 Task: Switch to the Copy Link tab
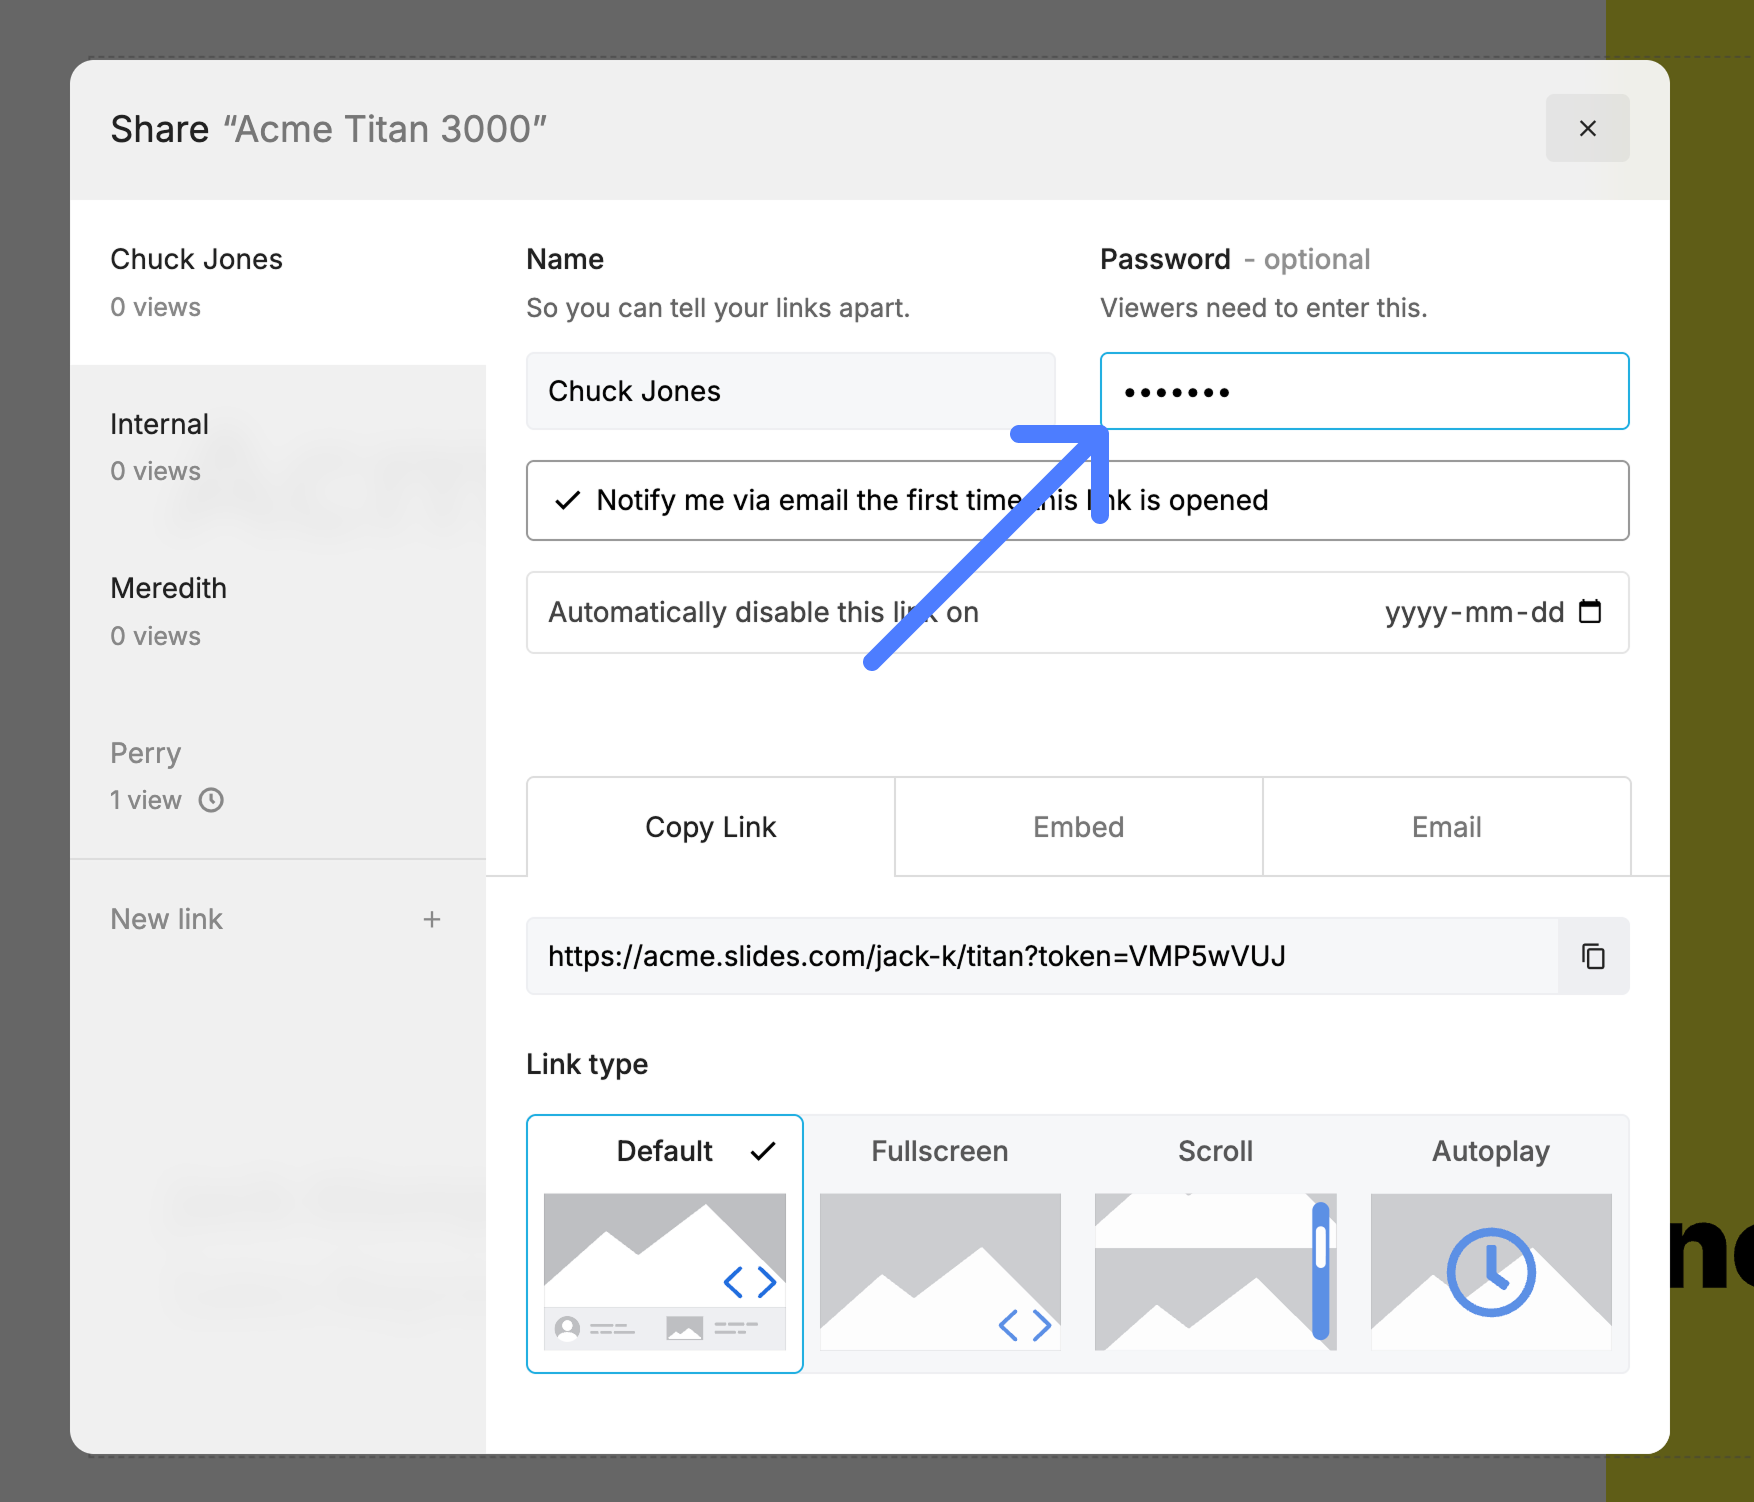(x=711, y=827)
